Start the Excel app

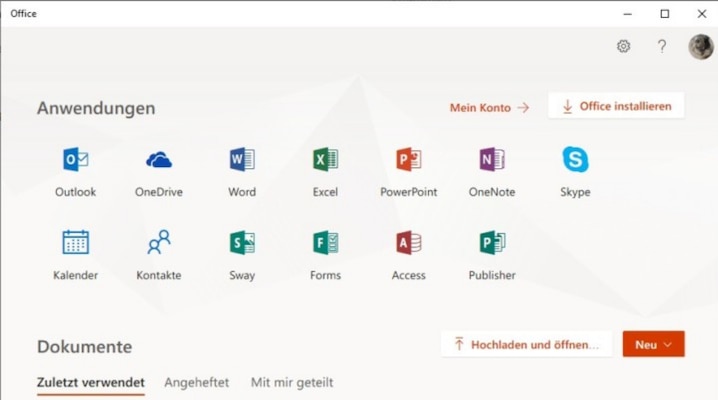[x=325, y=160]
